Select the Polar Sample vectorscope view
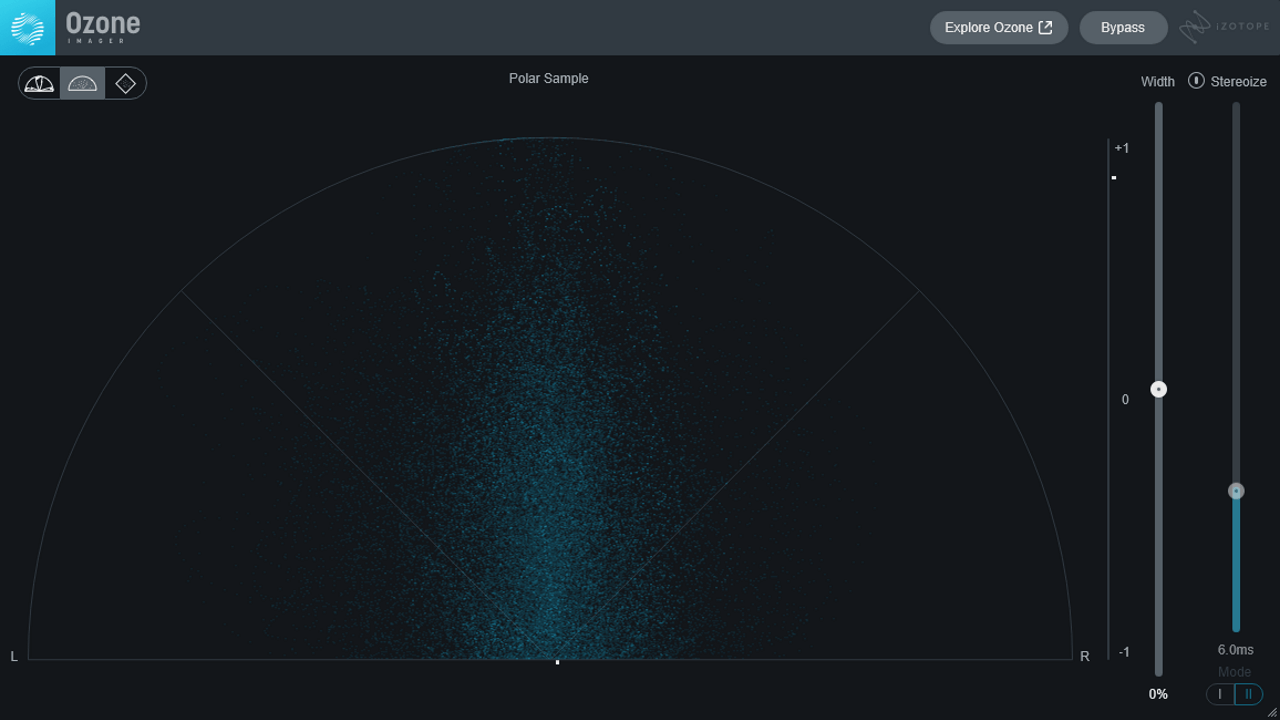 82,83
